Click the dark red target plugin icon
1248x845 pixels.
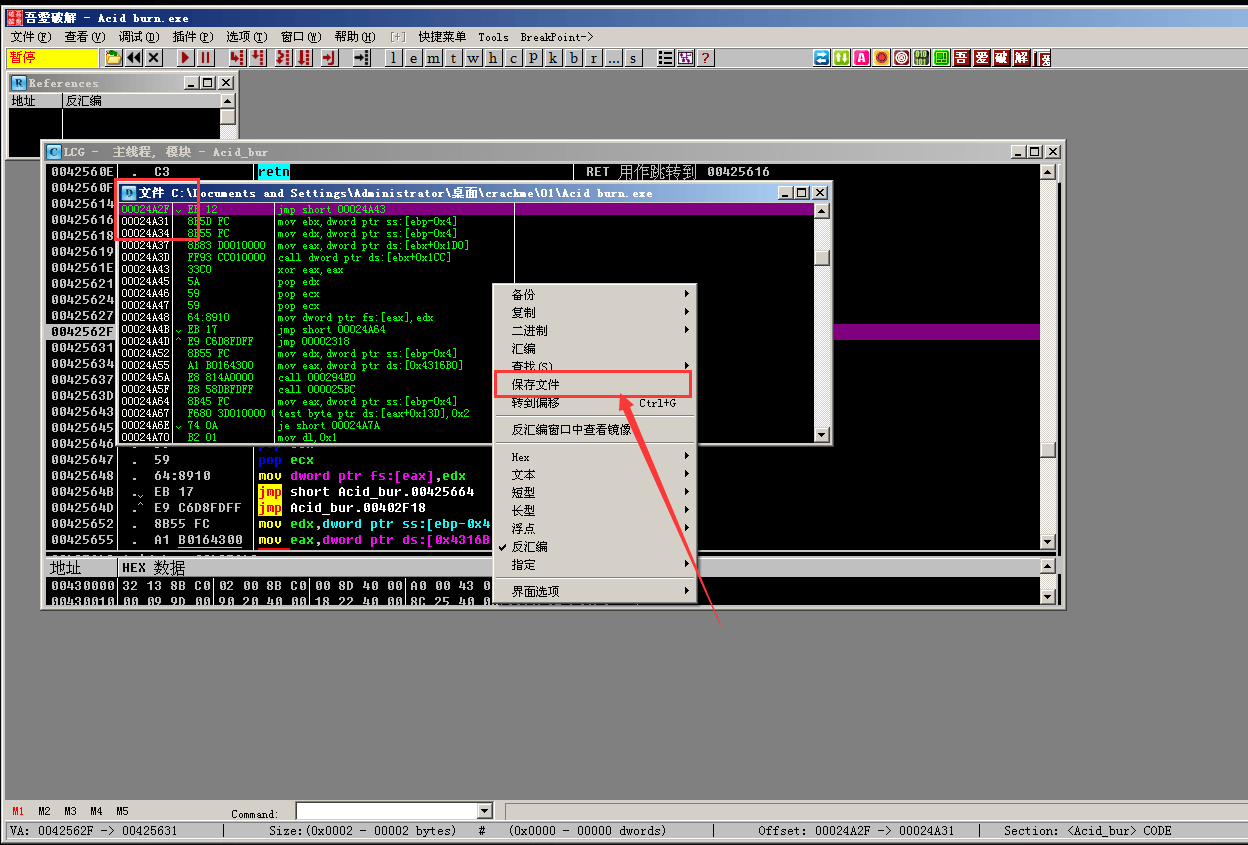pyautogui.click(x=902, y=58)
